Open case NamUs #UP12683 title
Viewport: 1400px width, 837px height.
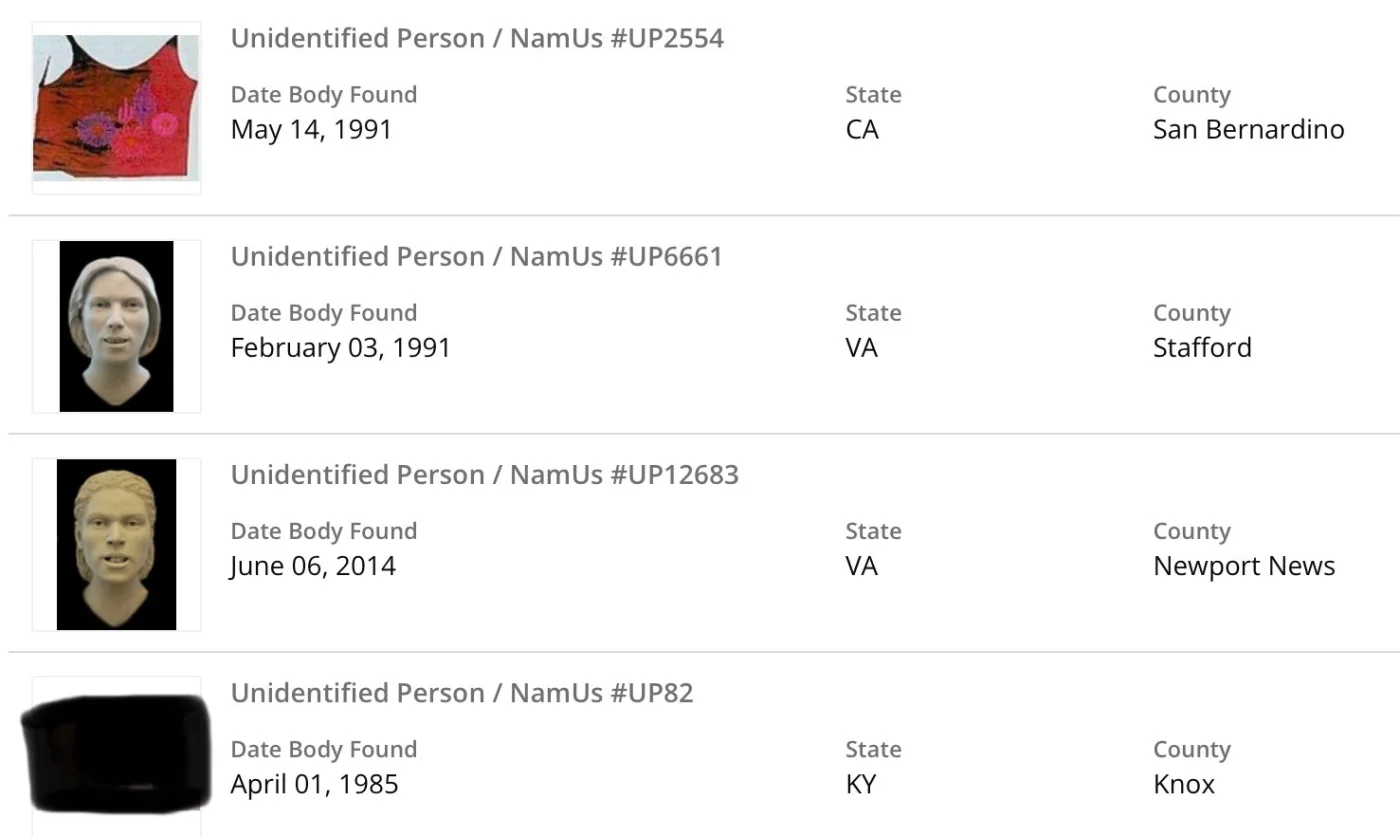click(x=484, y=474)
